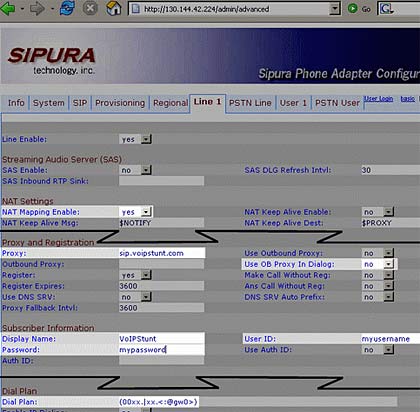
Task: Switch to the System tab
Action: pyautogui.click(x=49, y=103)
